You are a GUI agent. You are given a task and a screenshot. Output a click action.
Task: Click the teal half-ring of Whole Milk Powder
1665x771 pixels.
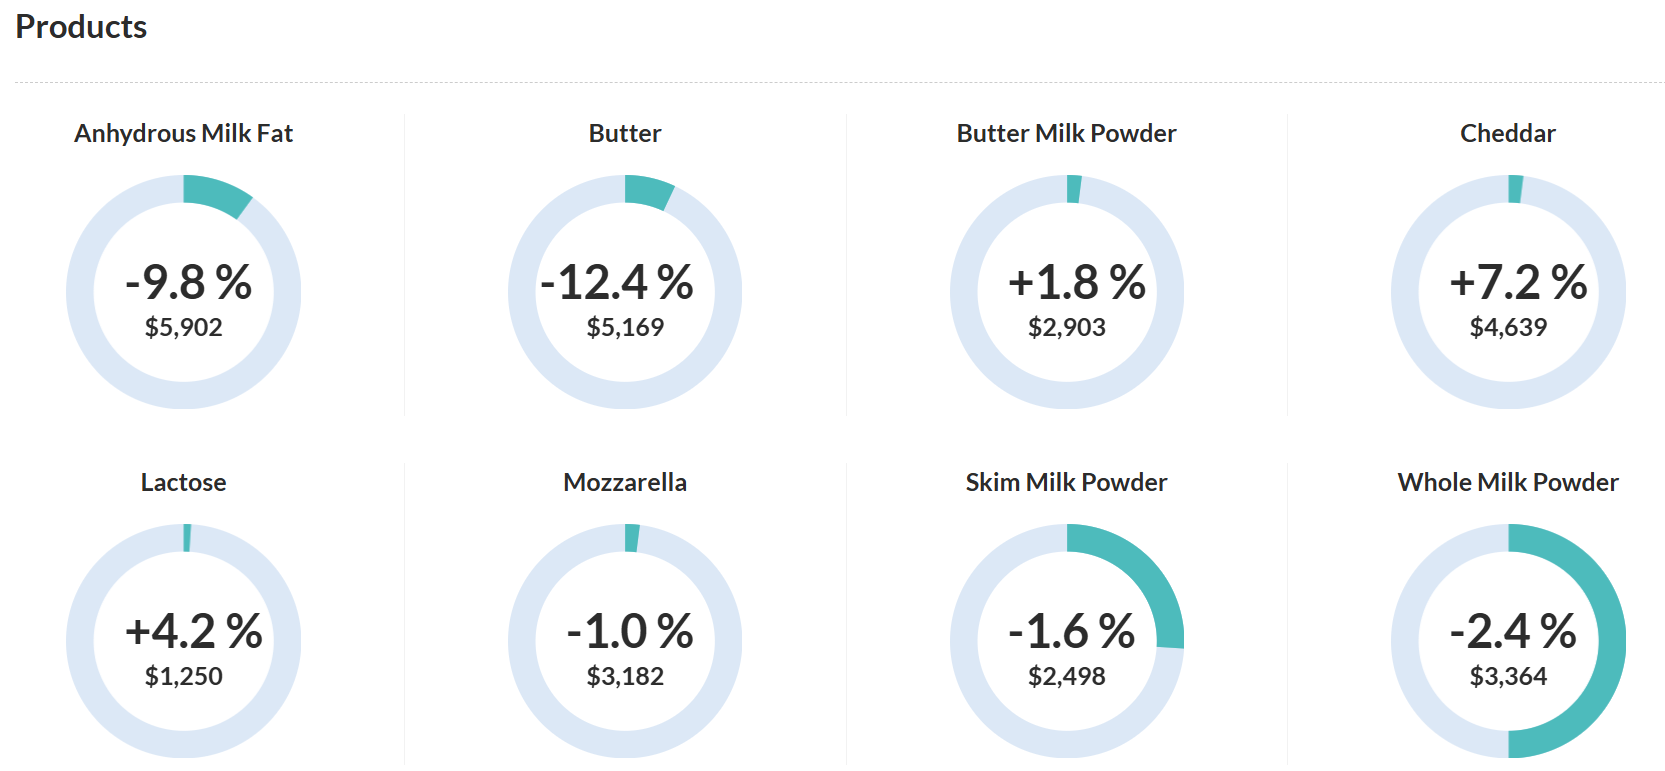(1610, 641)
